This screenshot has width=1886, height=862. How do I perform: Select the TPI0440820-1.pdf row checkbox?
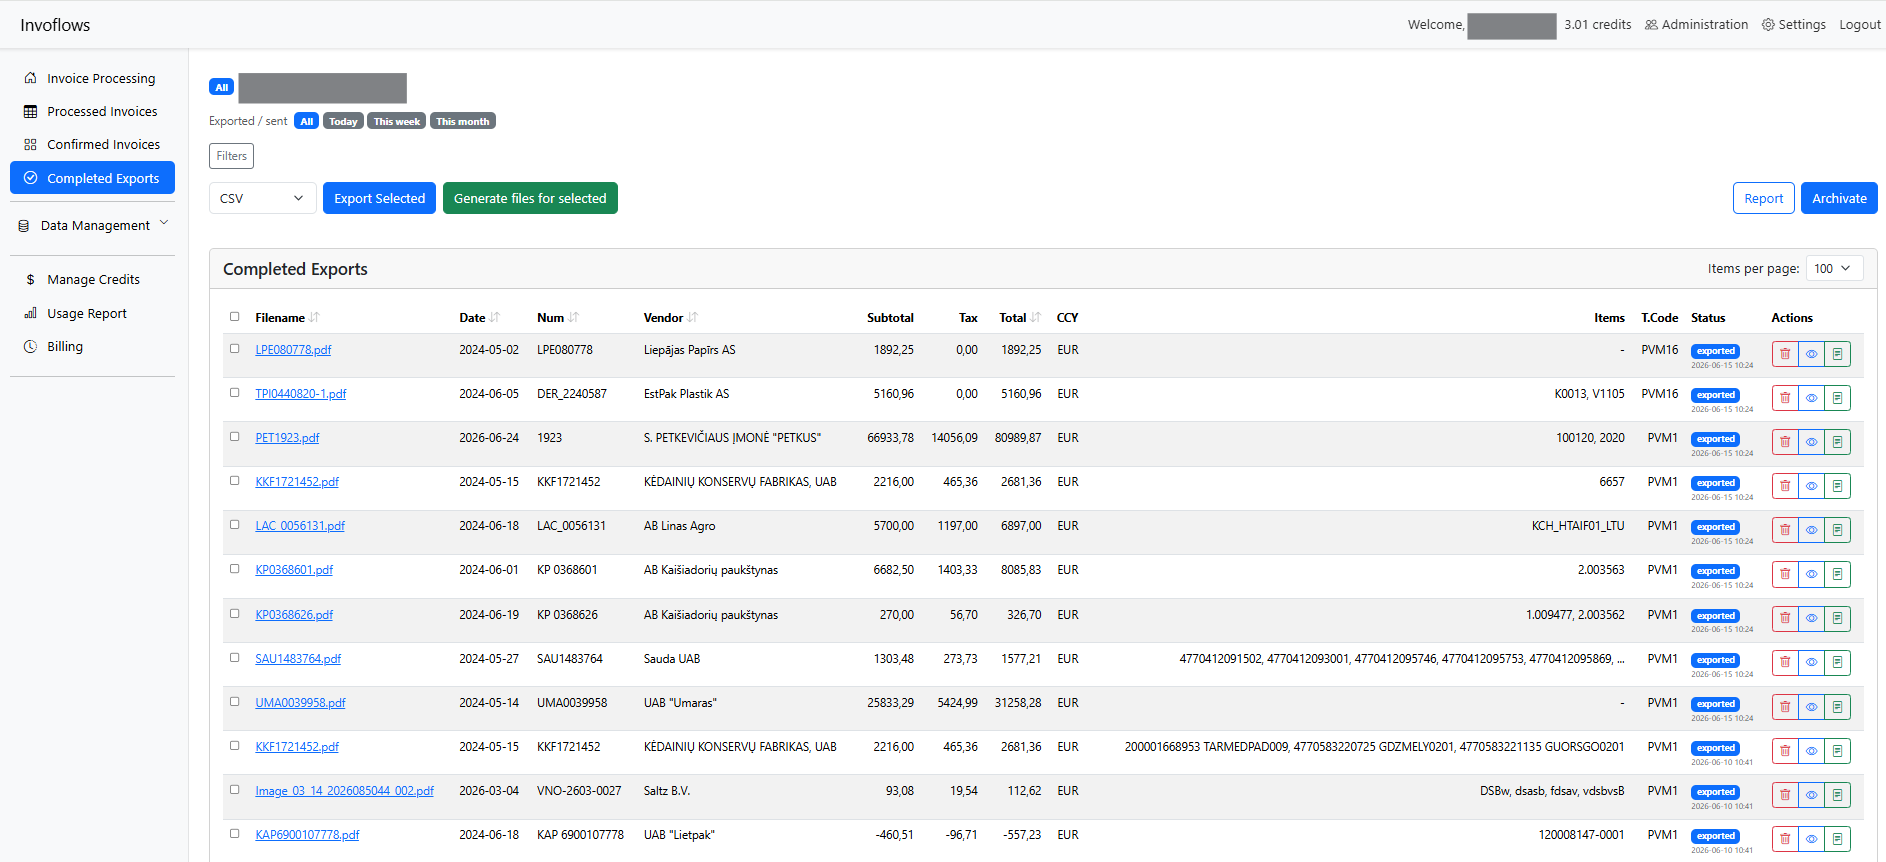[x=235, y=393]
